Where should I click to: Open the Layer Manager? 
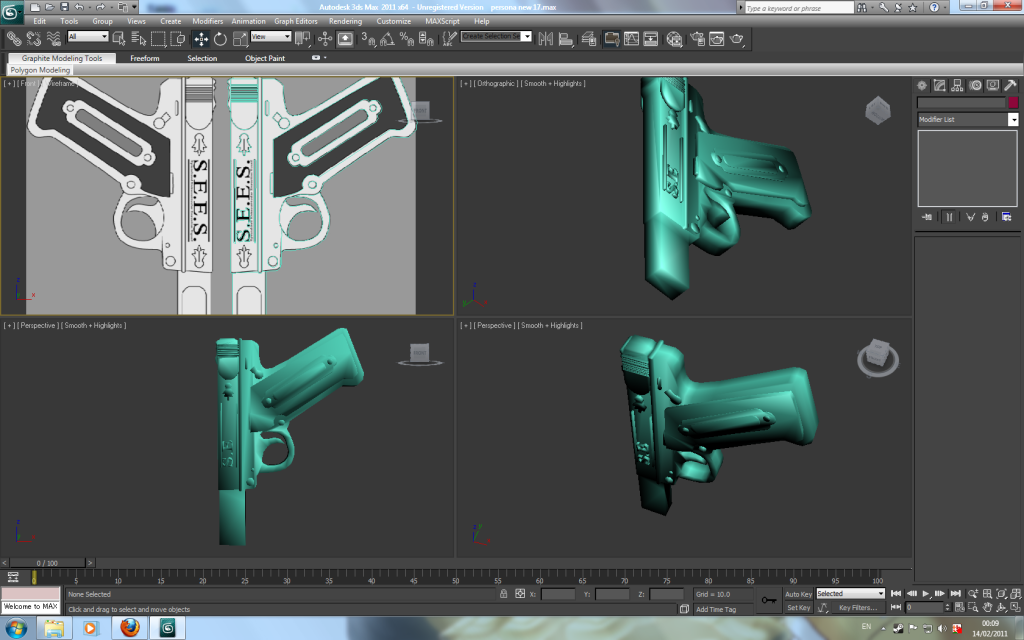588,39
